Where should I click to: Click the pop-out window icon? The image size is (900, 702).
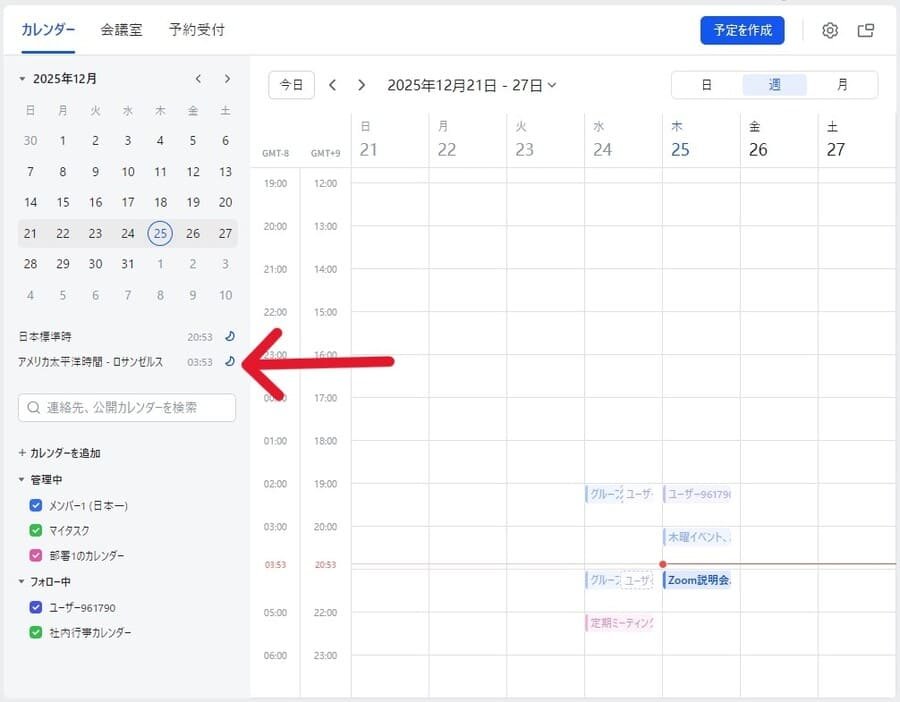866,30
